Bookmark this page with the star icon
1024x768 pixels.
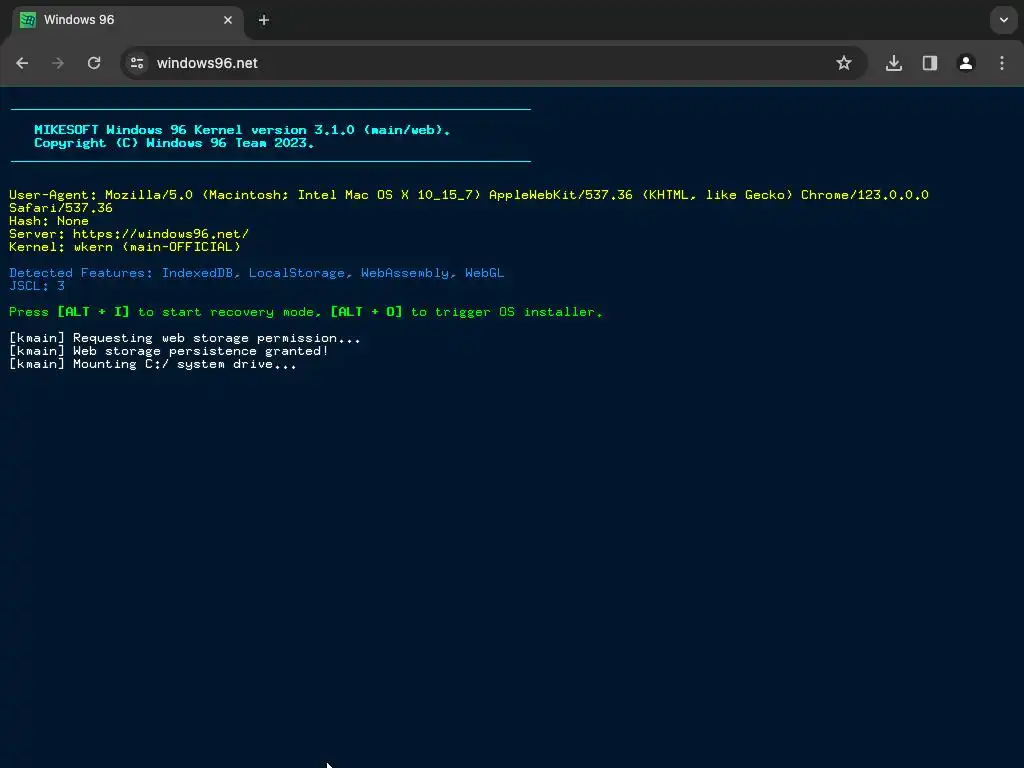tap(844, 63)
